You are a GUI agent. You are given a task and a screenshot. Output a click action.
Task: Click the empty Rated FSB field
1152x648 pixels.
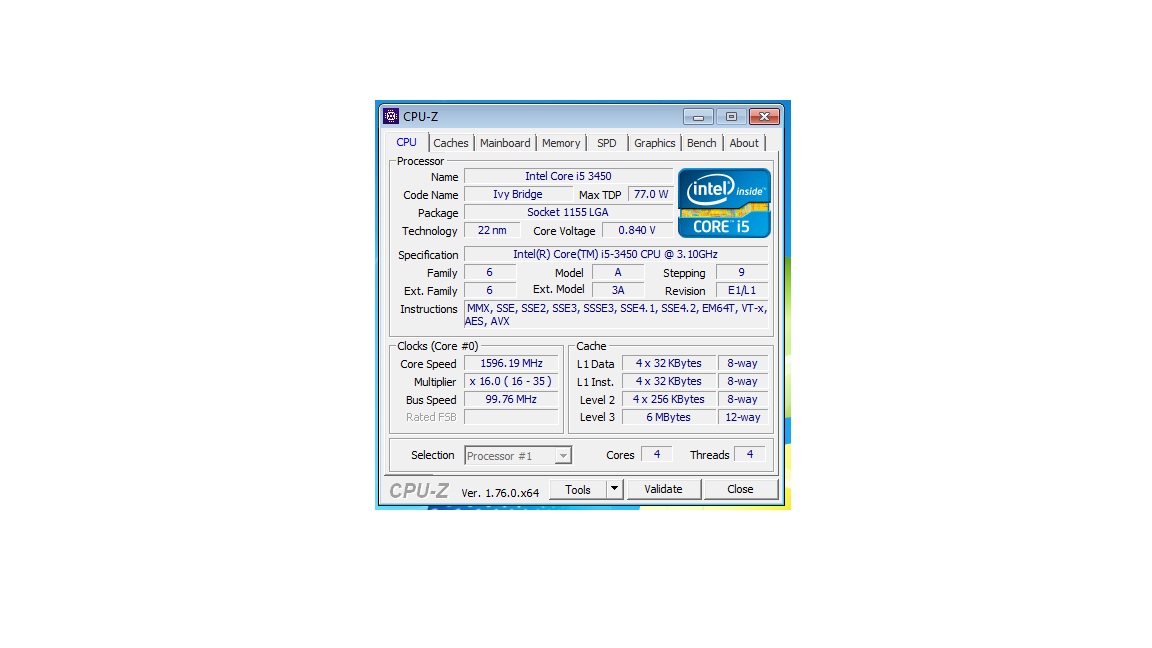pyautogui.click(x=511, y=417)
